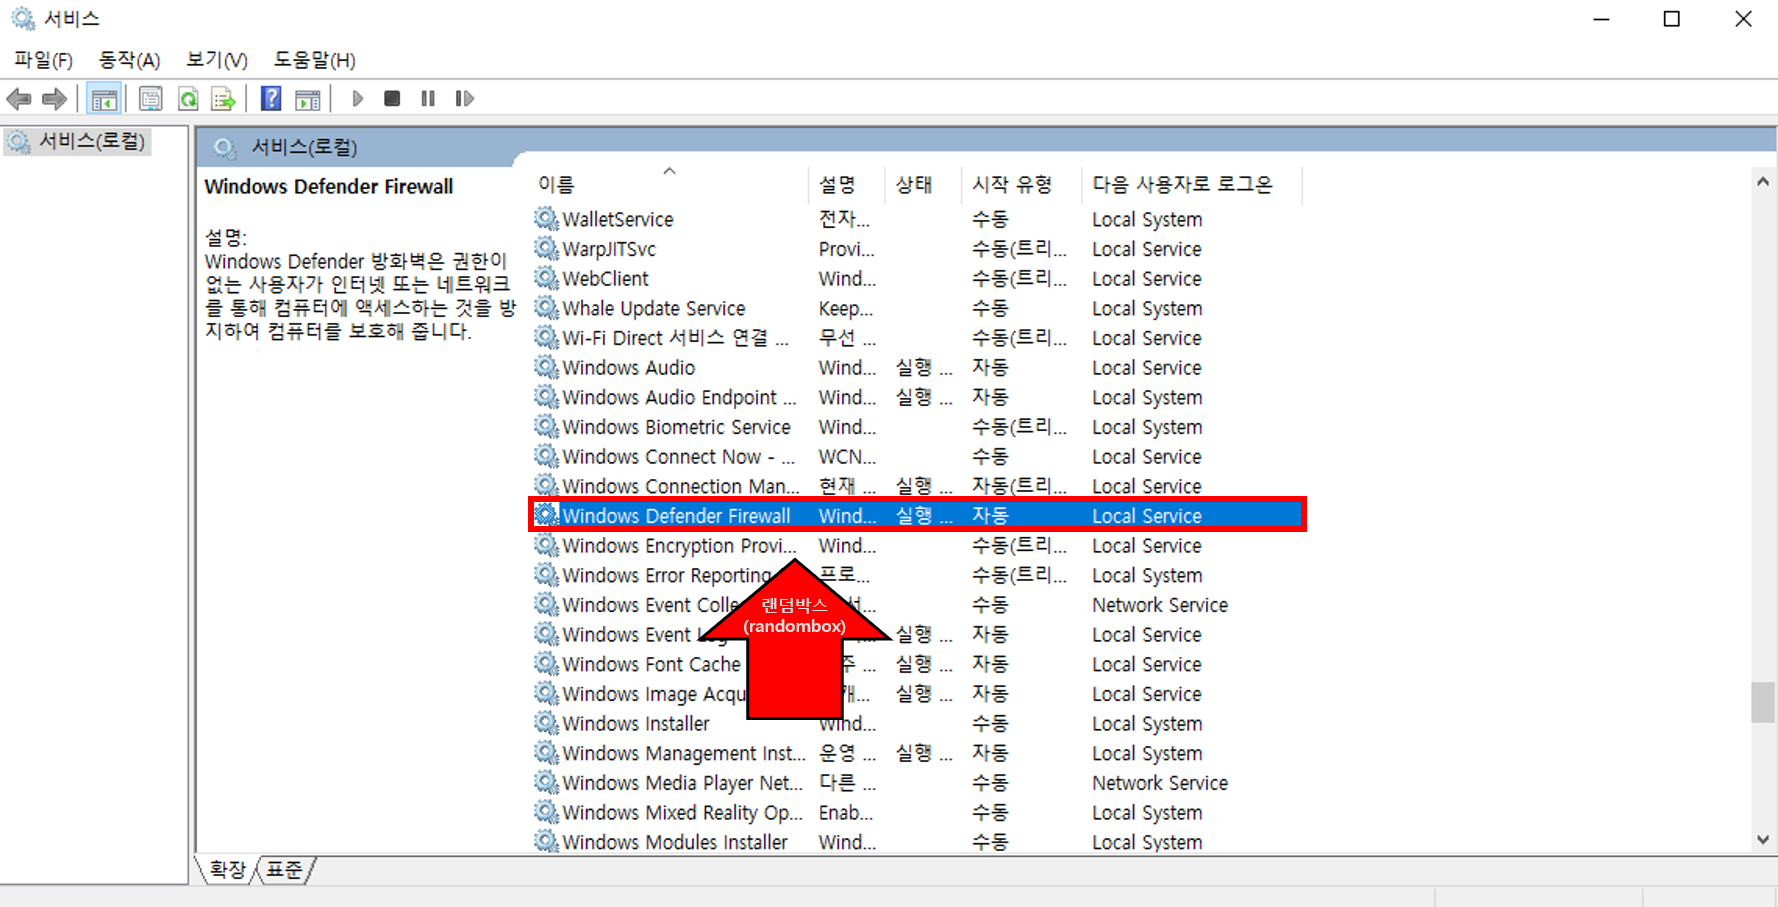Click the Back arrow toolbar icon

pos(19,99)
